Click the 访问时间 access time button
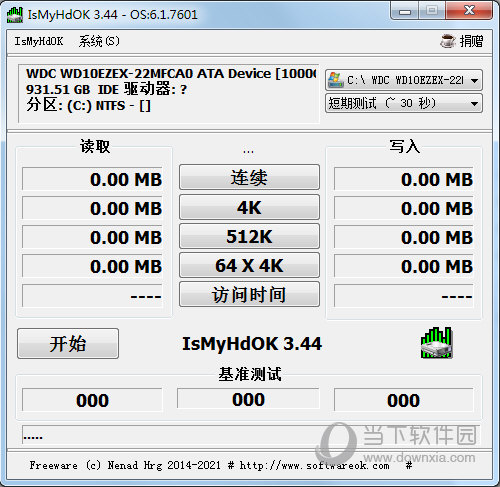 249,294
